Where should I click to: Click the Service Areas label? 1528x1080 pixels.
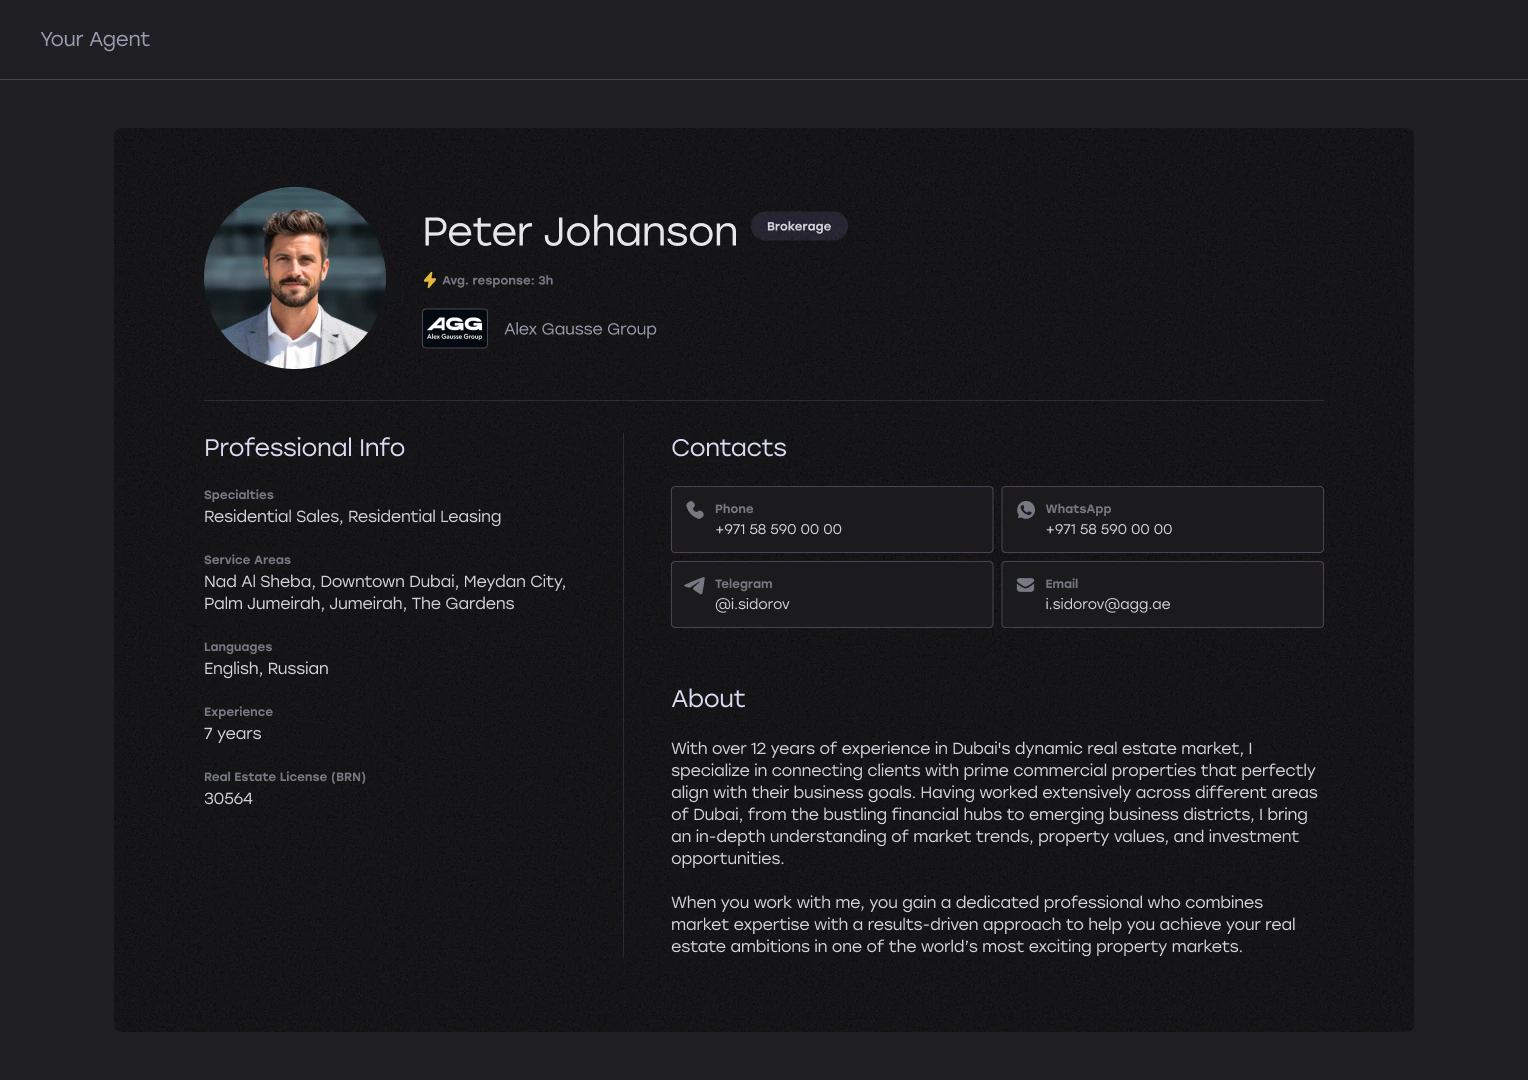point(247,560)
